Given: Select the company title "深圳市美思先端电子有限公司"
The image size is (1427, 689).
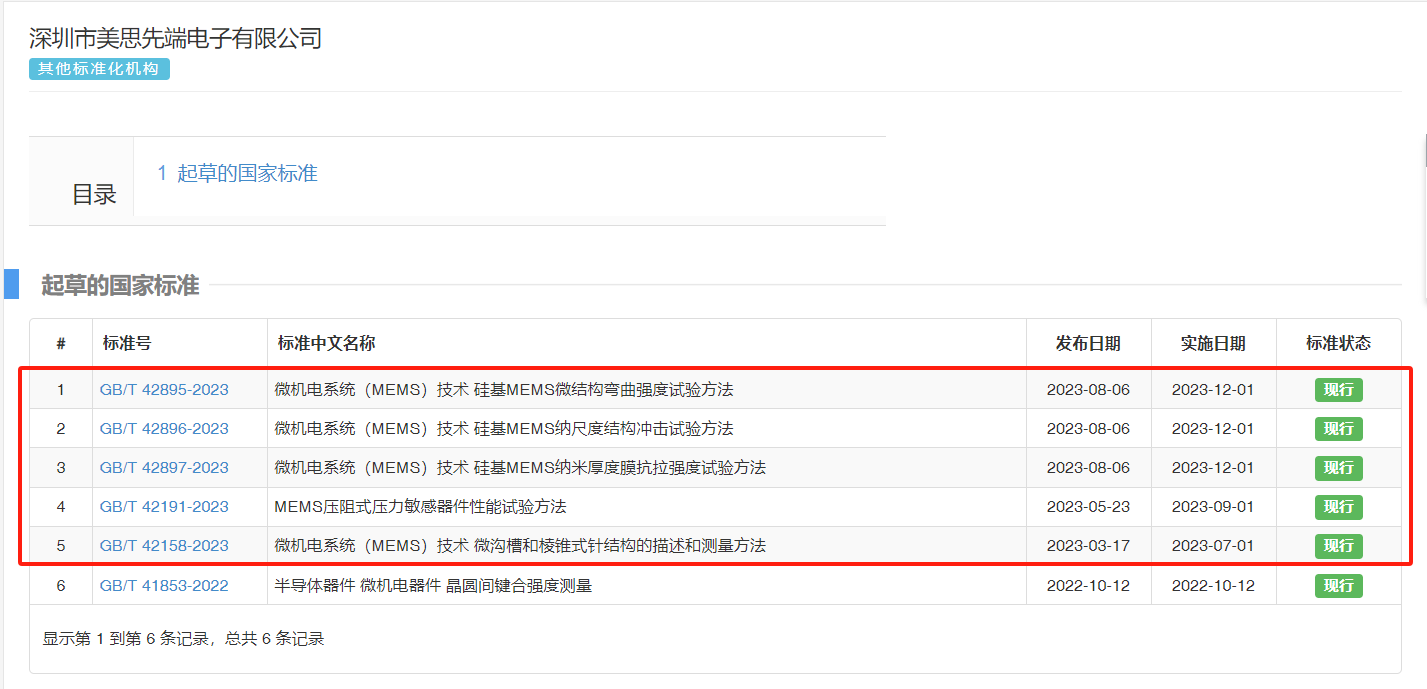Looking at the screenshot, I should click(x=176, y=39).
